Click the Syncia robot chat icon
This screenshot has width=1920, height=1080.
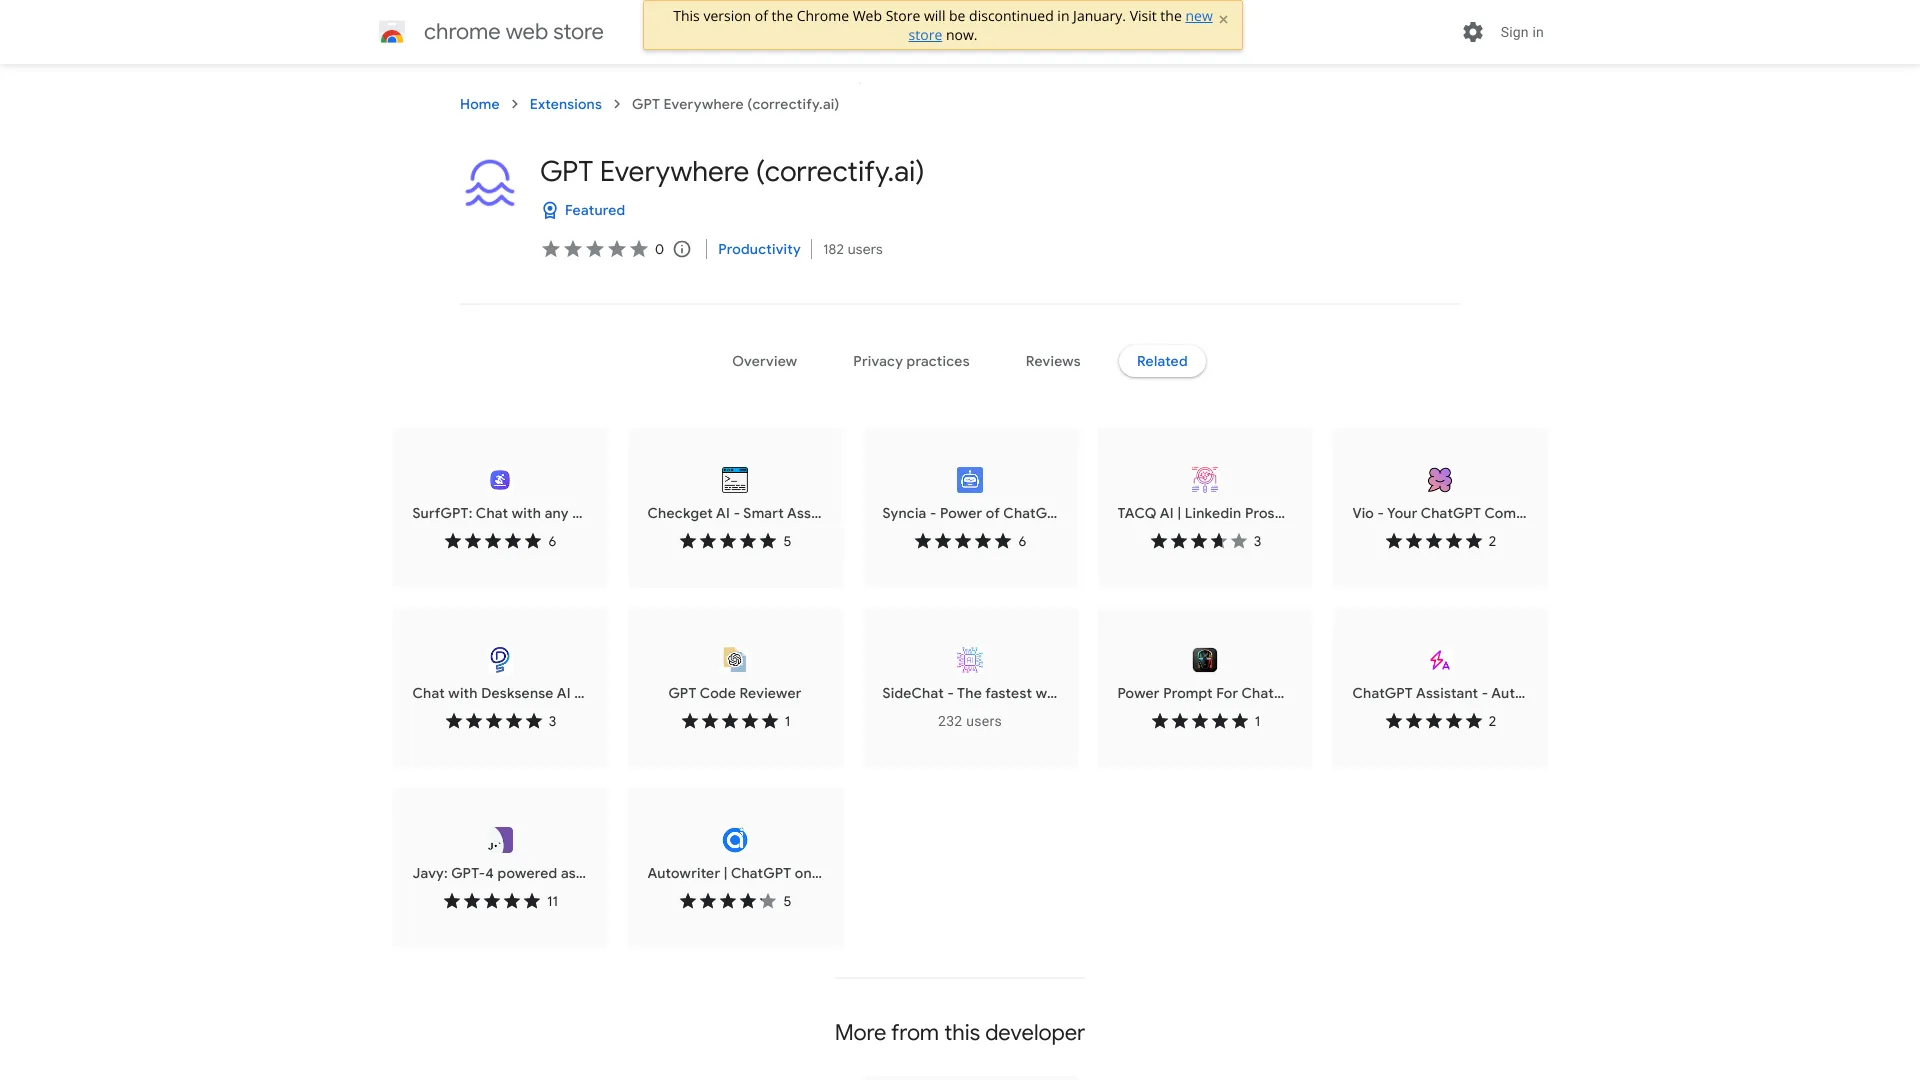pos(969,479)
